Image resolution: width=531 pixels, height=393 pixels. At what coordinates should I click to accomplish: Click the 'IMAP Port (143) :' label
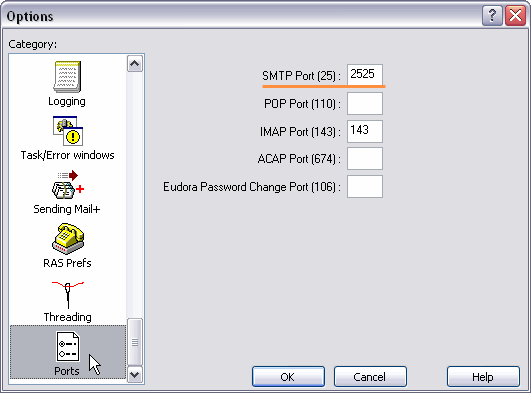[300, 131]
